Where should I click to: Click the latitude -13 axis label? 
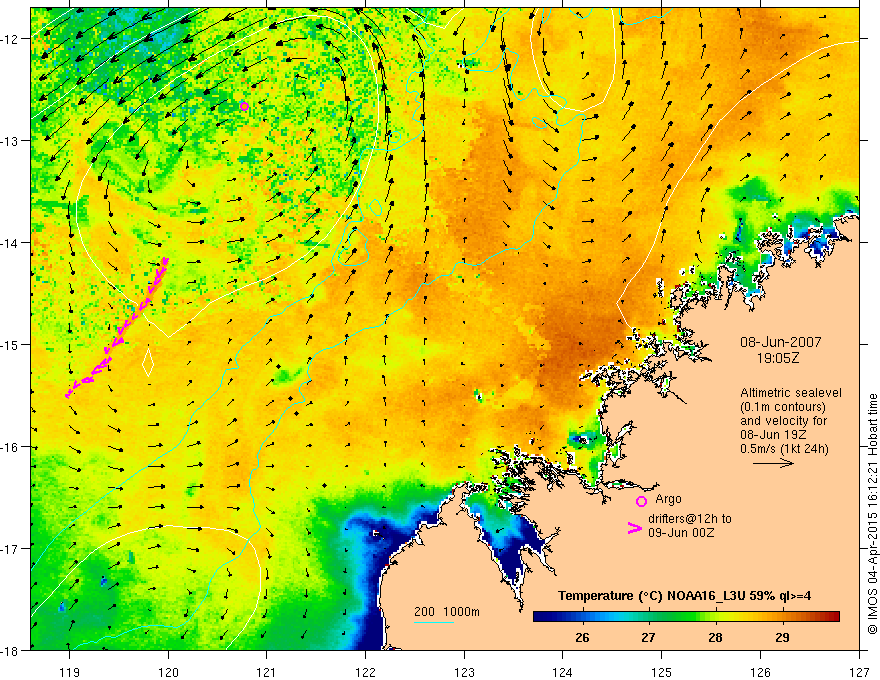click(x=11, y=141)
